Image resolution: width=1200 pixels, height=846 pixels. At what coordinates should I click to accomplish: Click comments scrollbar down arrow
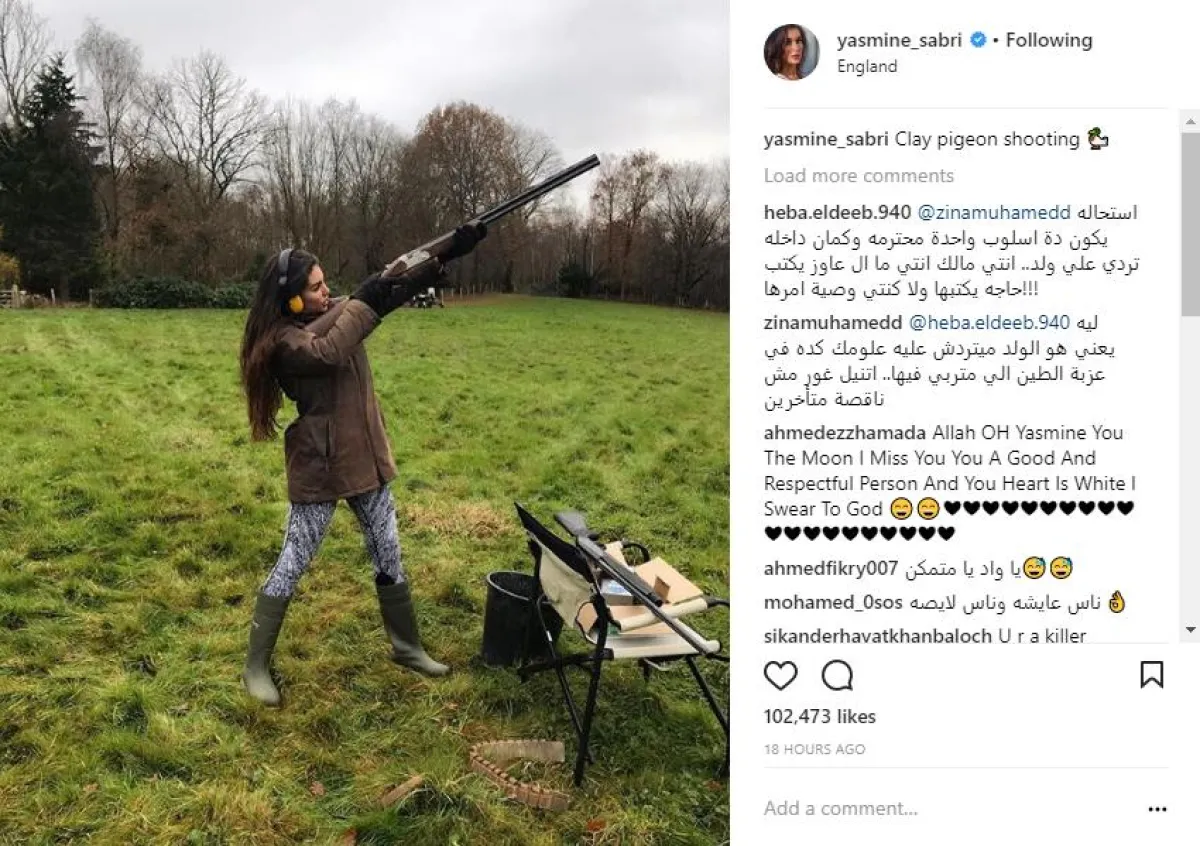1190,630
